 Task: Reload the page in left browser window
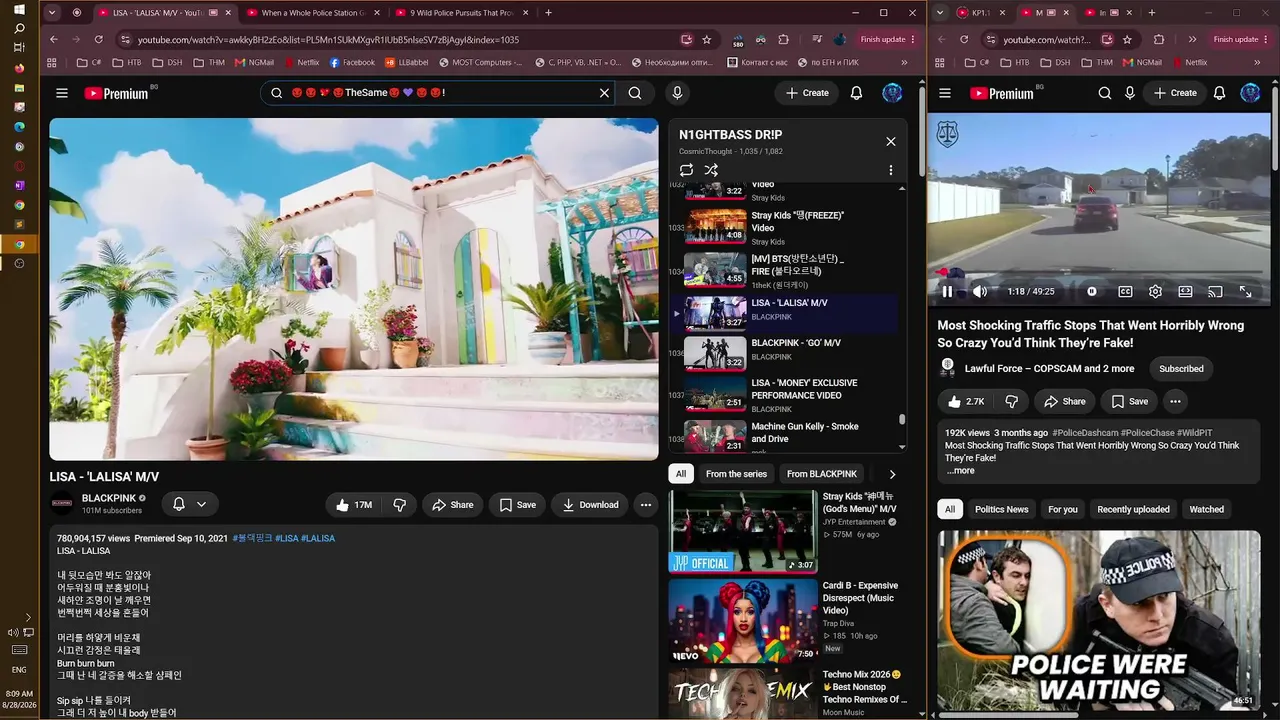[98, 40]
